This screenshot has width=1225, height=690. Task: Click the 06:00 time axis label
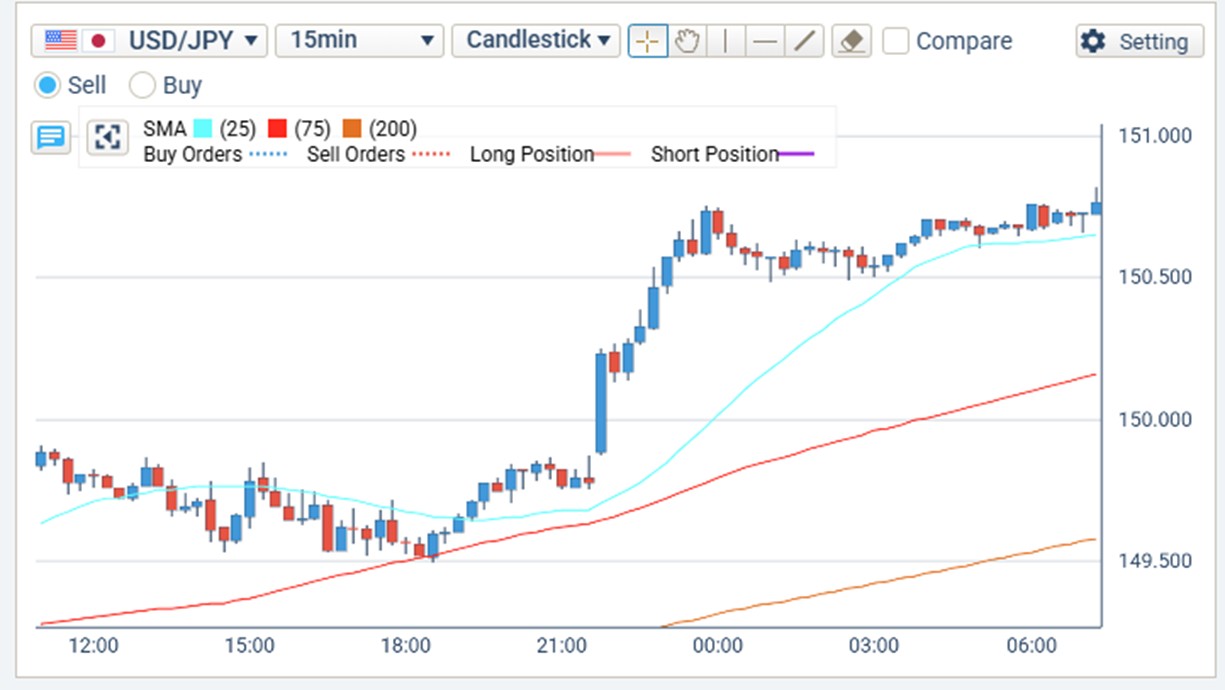click(x=1031, y=646)
